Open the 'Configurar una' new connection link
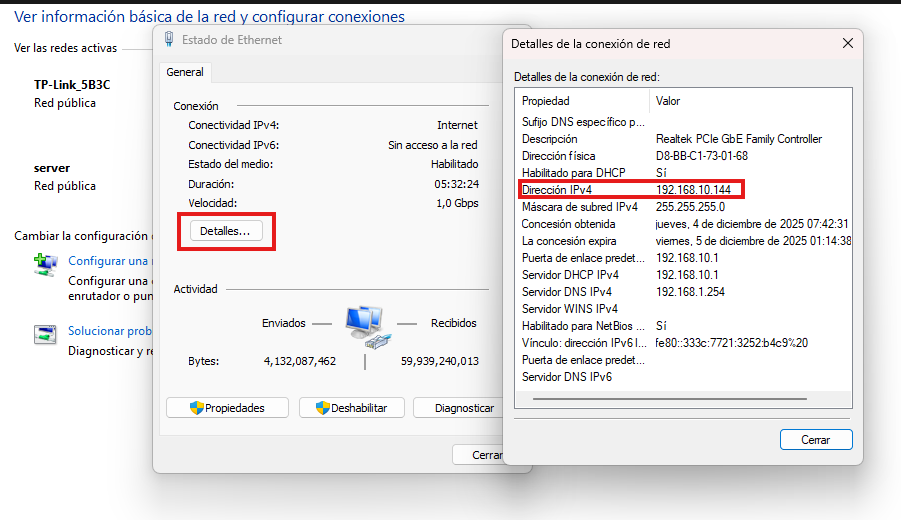Image resolution: width=901 pixels, height=520 pixels. [109, 261]
